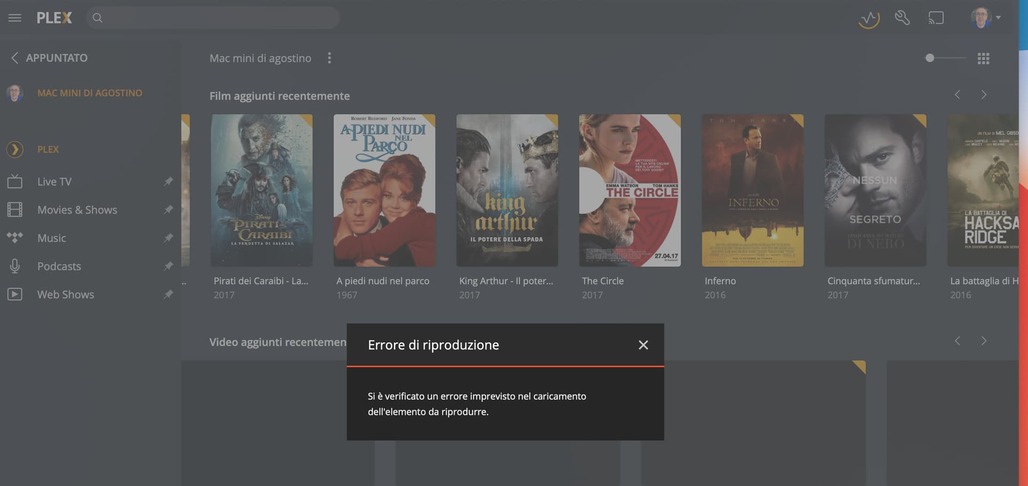Screen dimensions: 1028x486
Task: Click the Music Tidal icon
Action: (14, 237)
